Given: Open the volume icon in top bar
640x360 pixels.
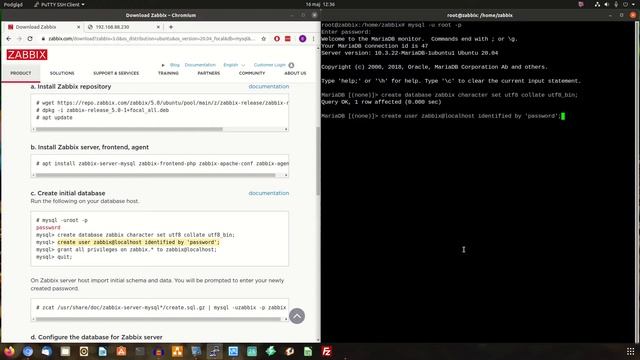Looking at the screenshot, I should click(607, 4).
